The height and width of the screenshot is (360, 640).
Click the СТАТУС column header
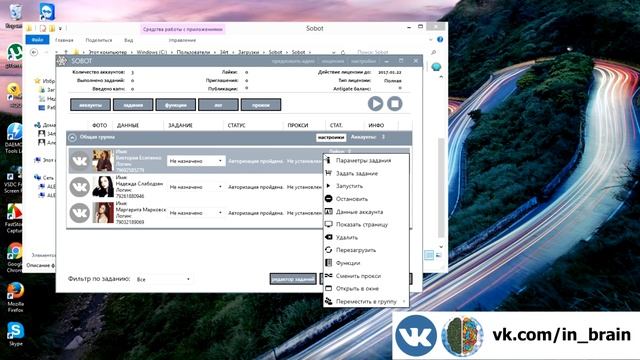tap(236, 125)
